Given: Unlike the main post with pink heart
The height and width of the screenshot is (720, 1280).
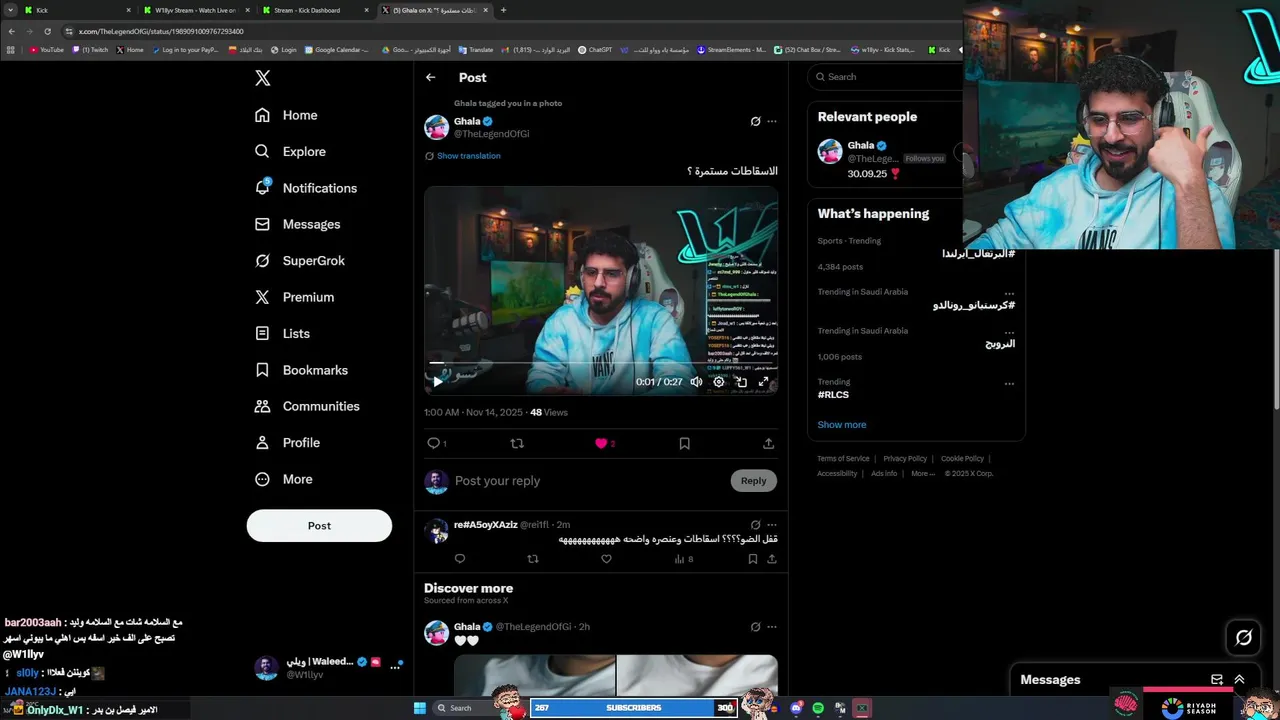Looking at the screenshot, I should (601, 443).
